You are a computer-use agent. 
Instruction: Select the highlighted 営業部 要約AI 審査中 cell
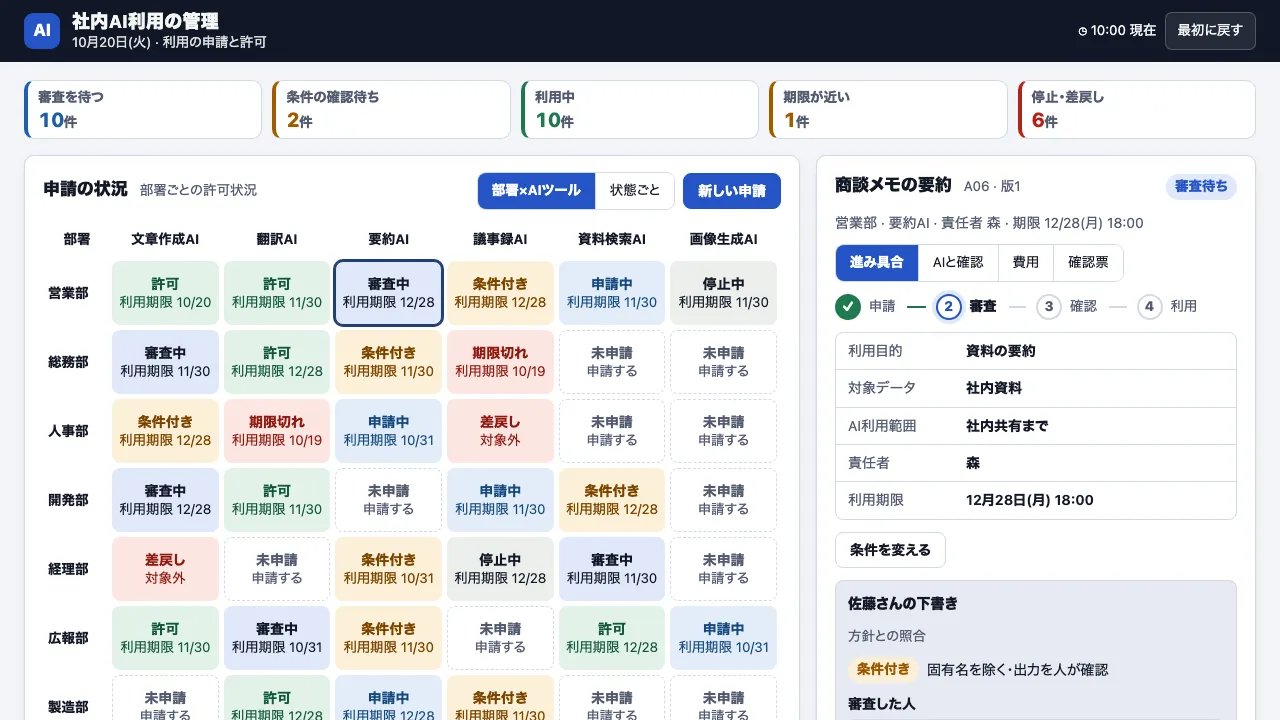pos(389,293)
